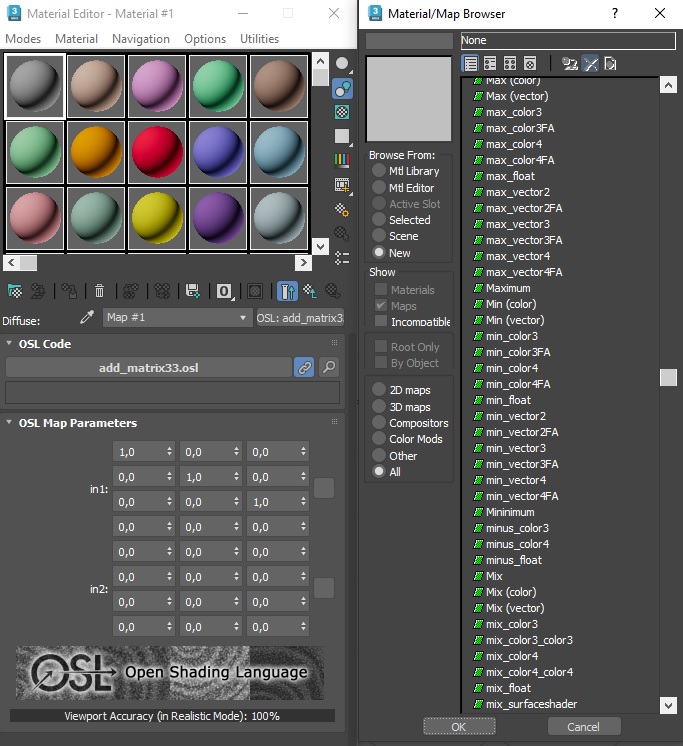
Task: Select Browse From Selected radio button
Action: tap(379, 219)
